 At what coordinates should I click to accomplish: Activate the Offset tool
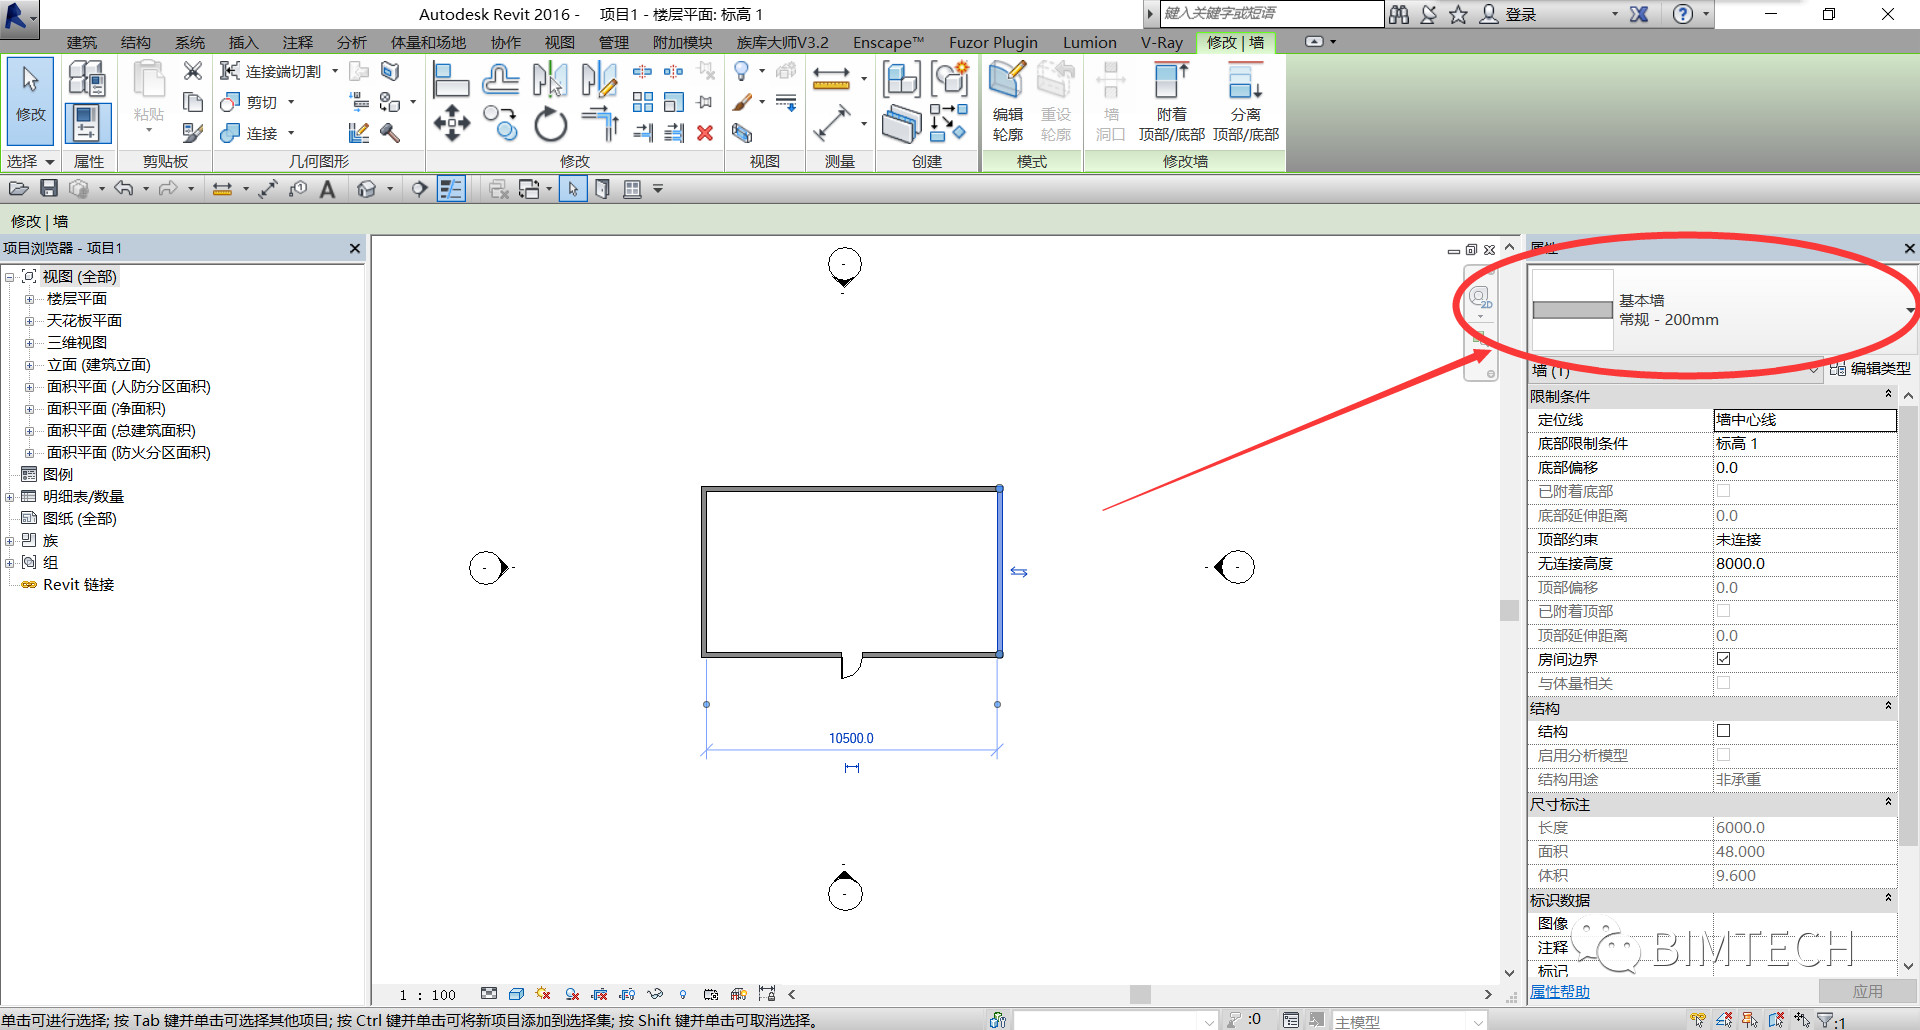(500, 78)
